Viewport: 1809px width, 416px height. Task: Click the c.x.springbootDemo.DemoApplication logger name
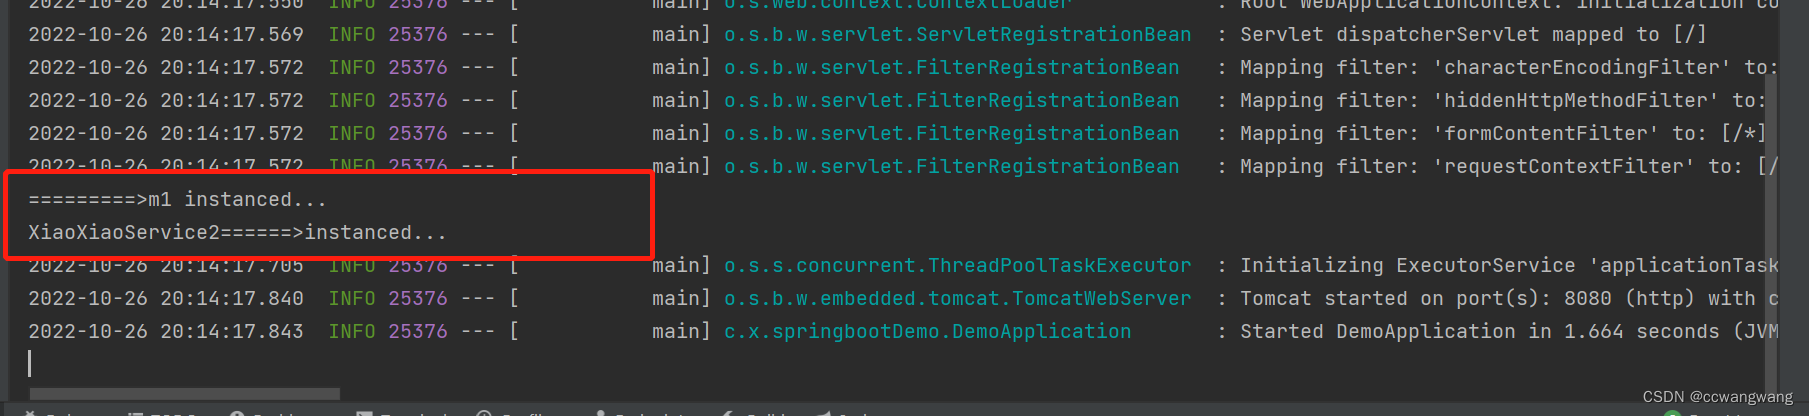click(x=927, y=332)
